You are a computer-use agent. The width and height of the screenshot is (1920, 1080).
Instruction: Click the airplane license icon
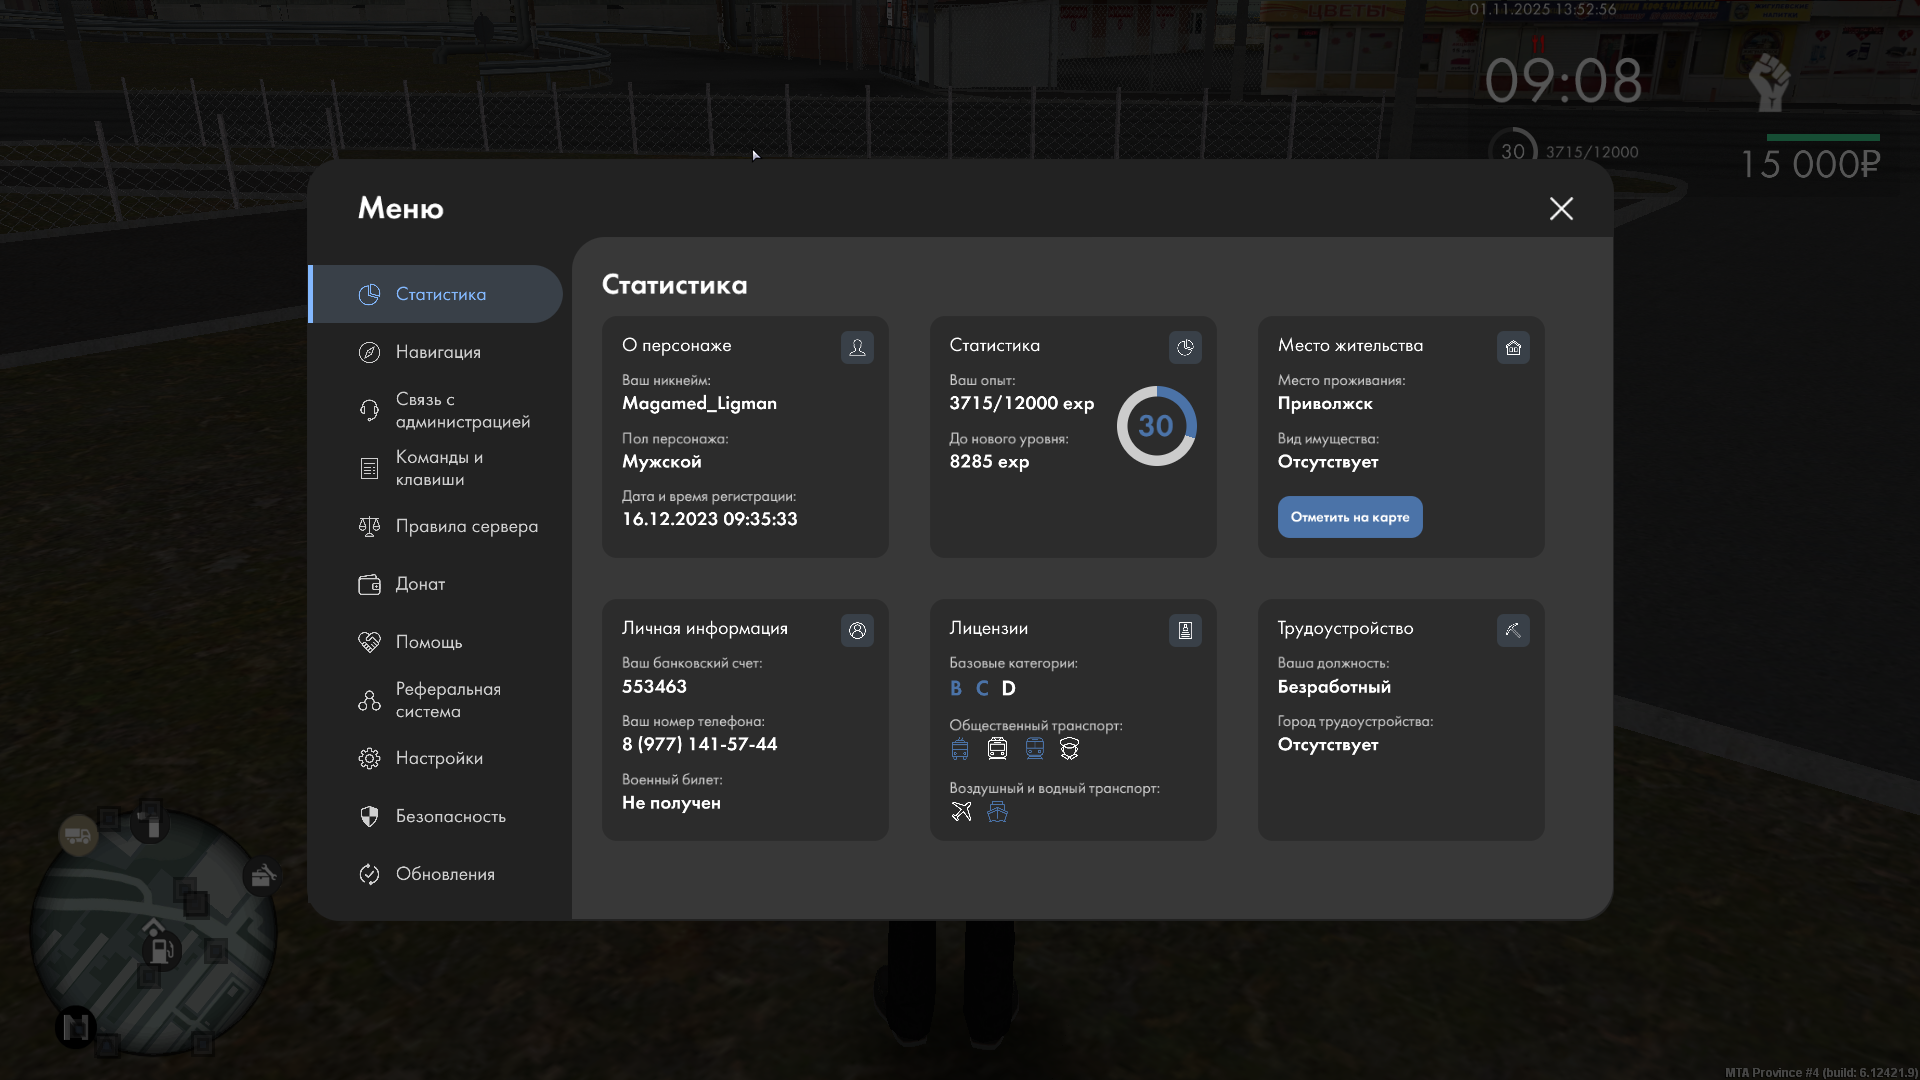(x=961, y=811)
